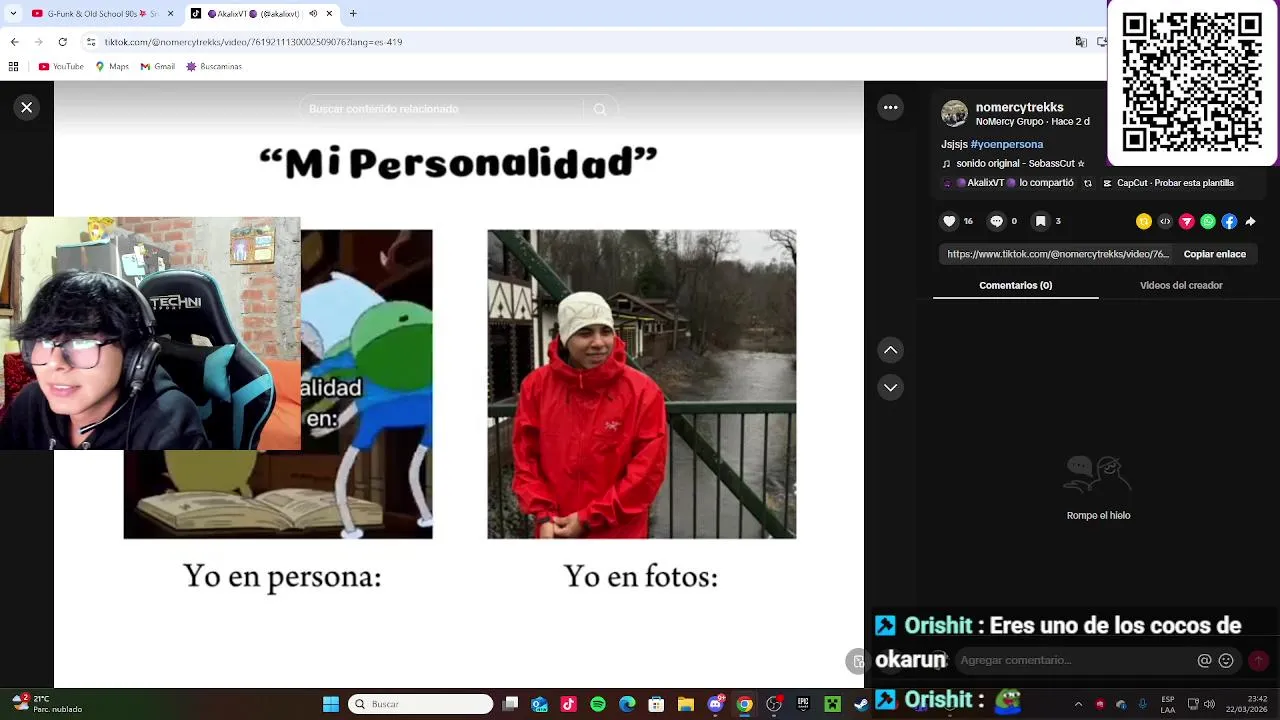
Task: Show hidden tray icons chevron
Action: (x=1078, y=704)
